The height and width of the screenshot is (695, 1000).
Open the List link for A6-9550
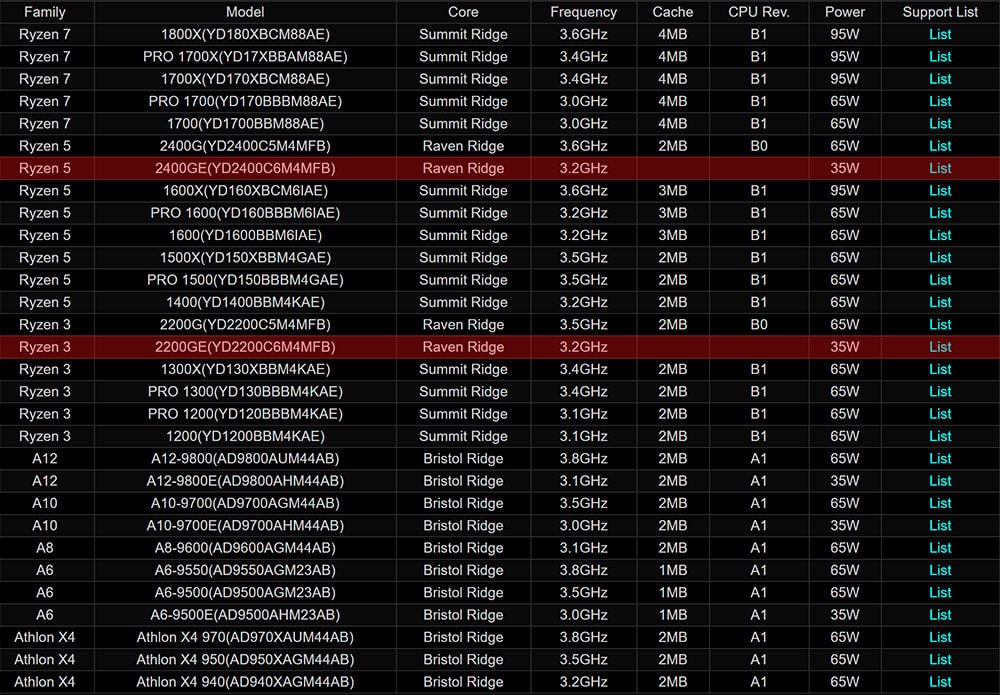(x=940, y=570)
